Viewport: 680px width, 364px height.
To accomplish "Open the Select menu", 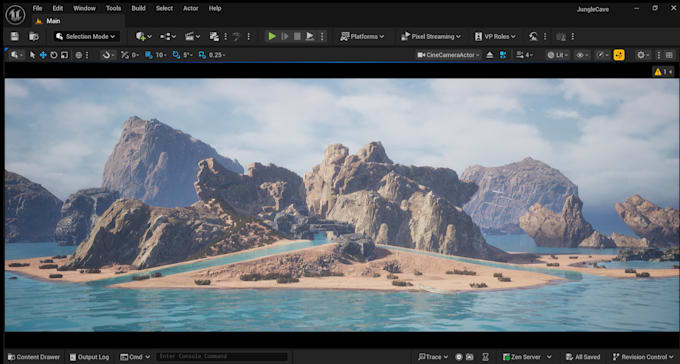I will (164, 8).
